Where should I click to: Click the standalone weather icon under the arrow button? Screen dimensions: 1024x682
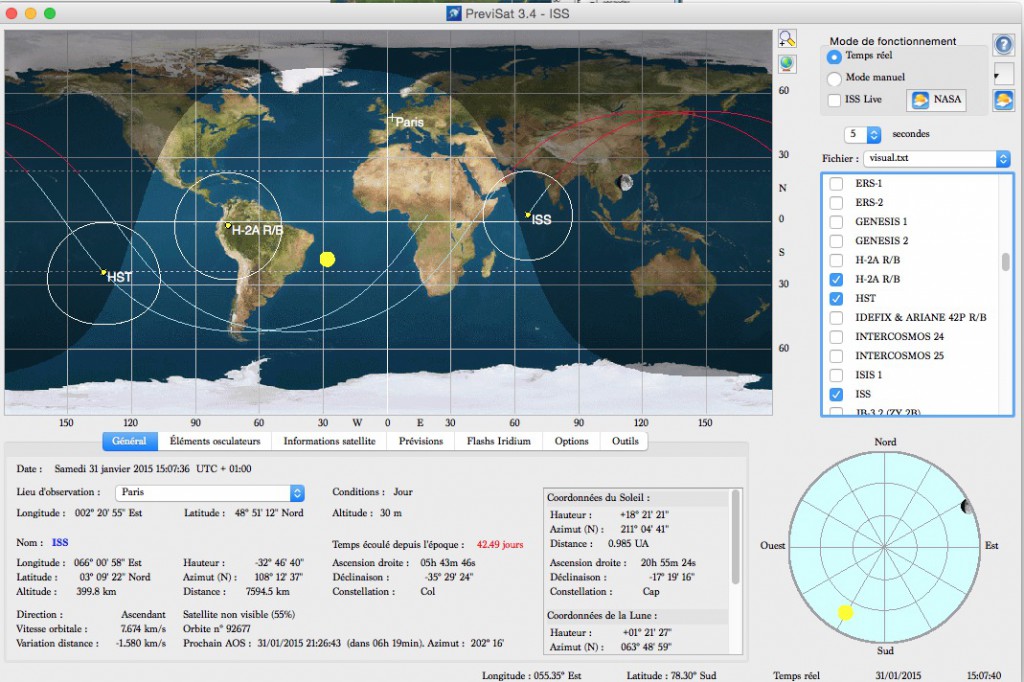[1003, 100]
